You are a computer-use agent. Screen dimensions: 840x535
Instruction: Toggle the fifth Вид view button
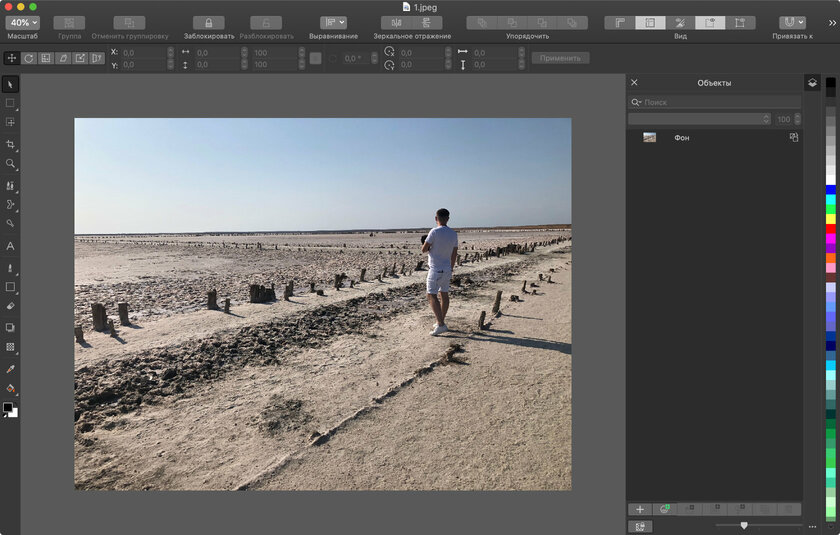click(x=740, y=22)
